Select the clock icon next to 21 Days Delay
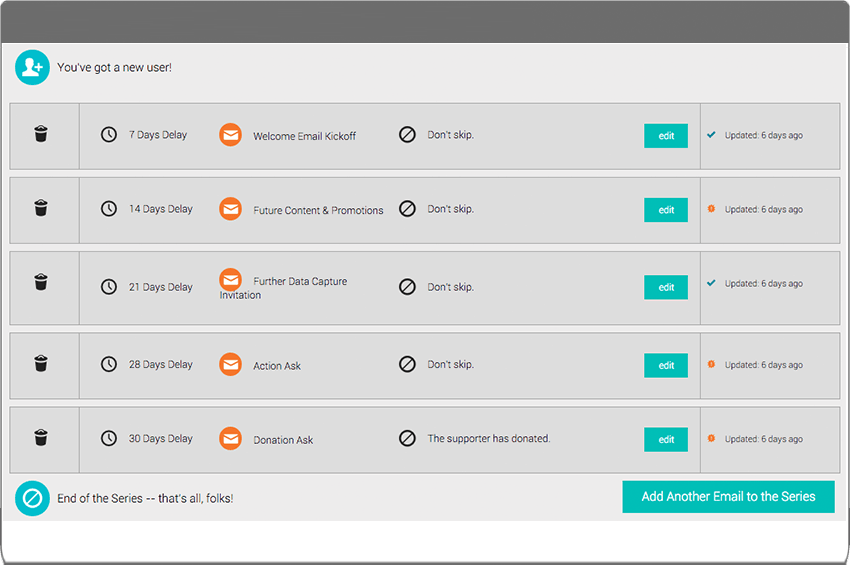853x570 pixels. (109, 287)
